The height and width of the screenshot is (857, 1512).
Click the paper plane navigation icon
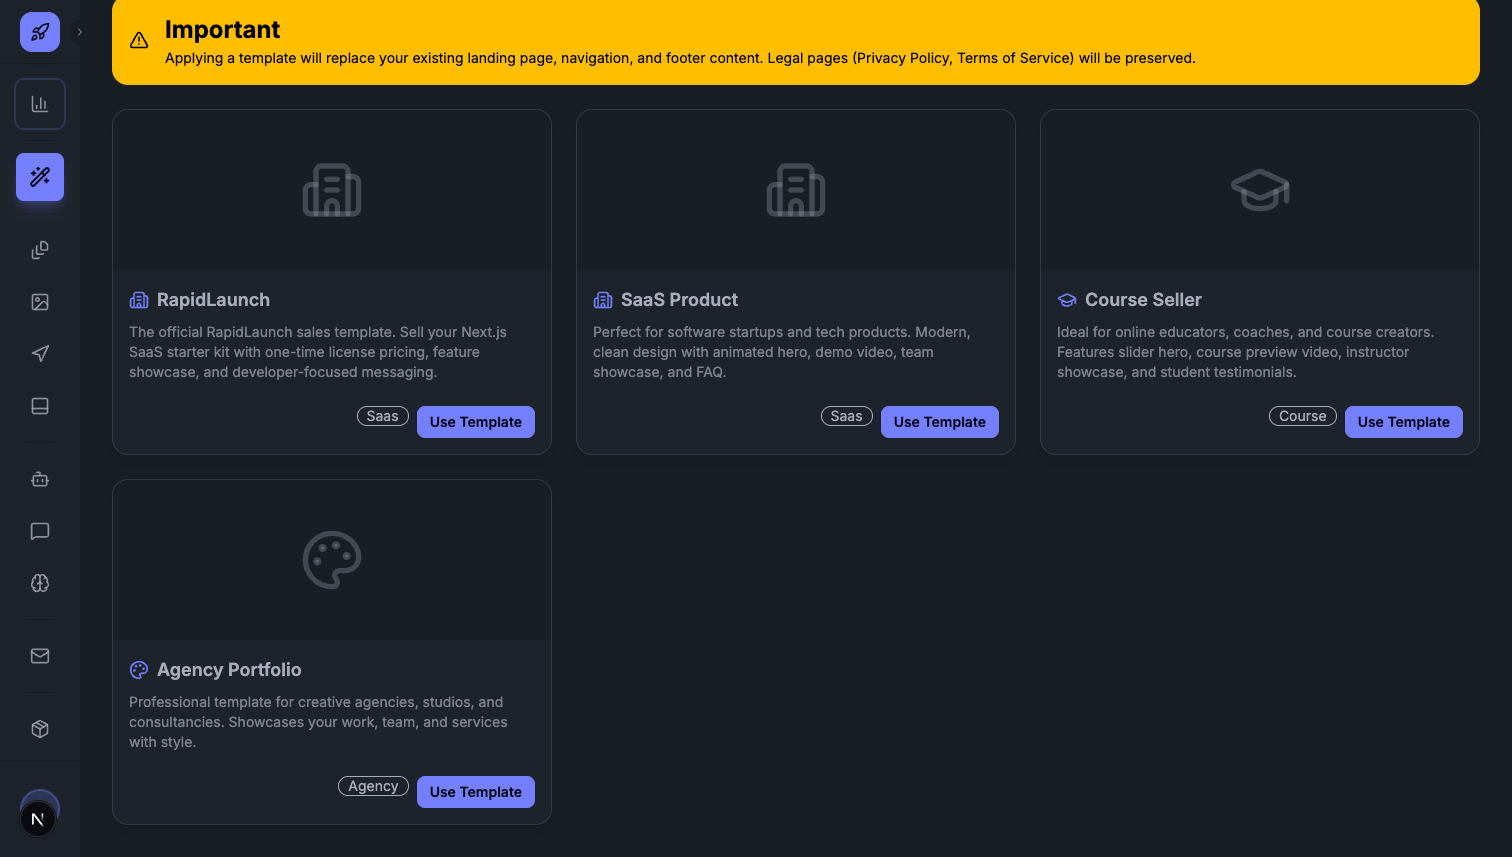(x=40, y=354)
